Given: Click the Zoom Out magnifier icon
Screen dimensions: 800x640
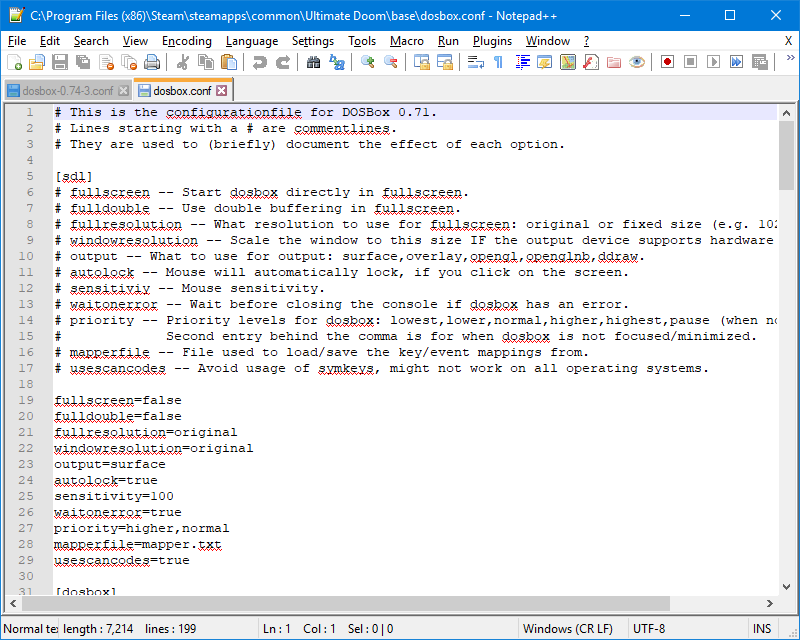Looking at the screenshot, I should point(391,62).
